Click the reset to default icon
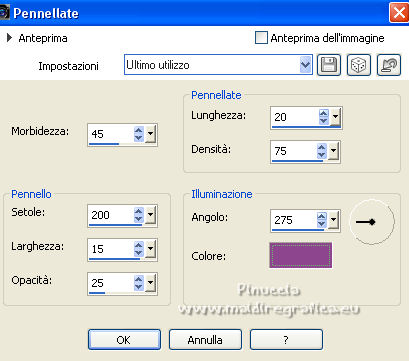Image resolution: width=409 pixels, height=361 pixels. point(389,65)
